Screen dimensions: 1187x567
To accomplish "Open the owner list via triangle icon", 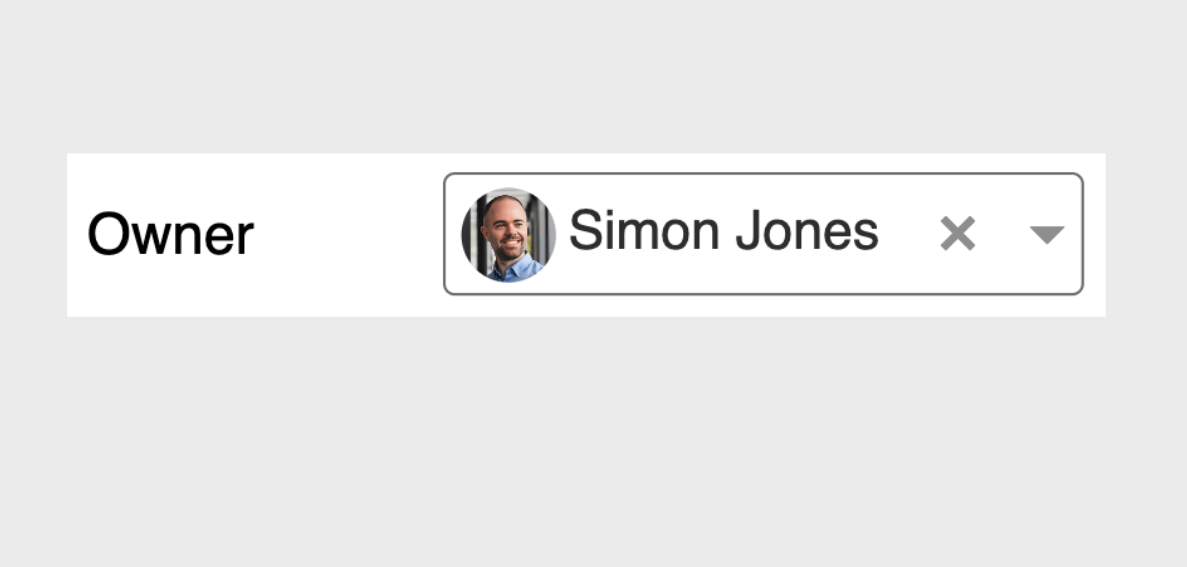I will click(1046, 234).
